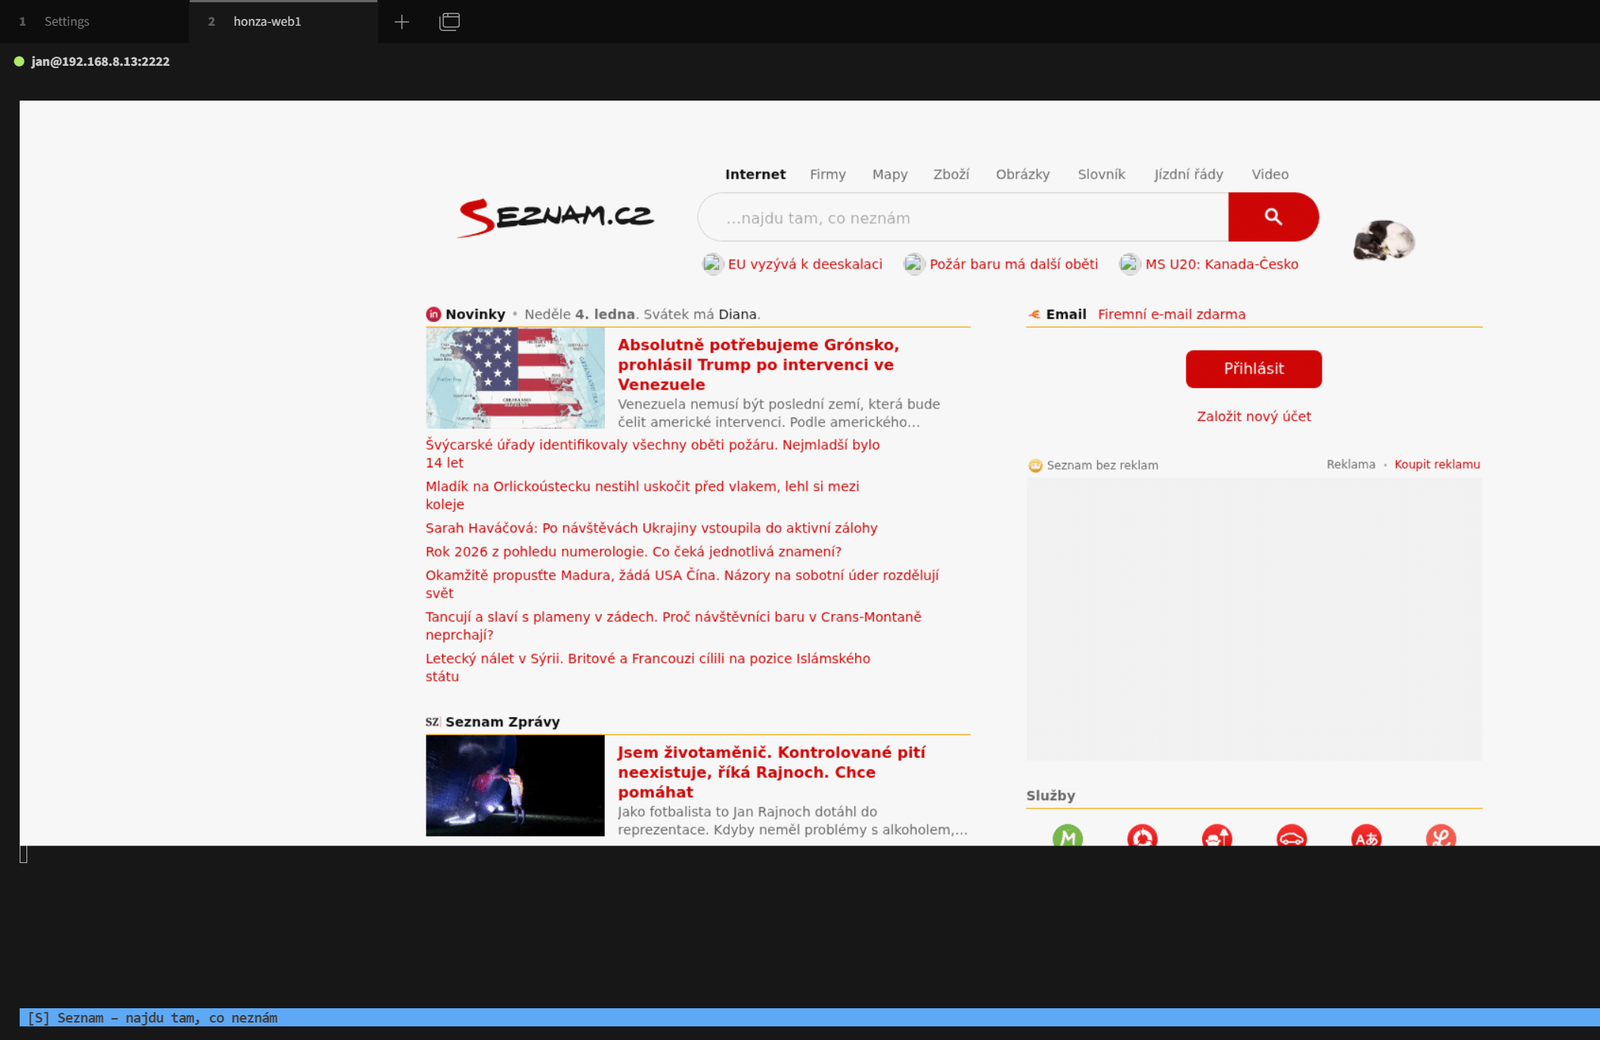Click the smiley icon beside Seznam bez reklam
The image size is (1600, 1040).
click(x=1035, y=465)
